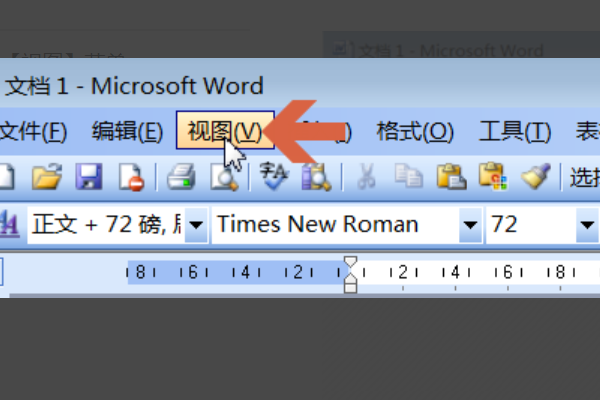The image size is (600, 400).
Task: Click the Print Preview magnifier icon
Action: coord(224,177)
